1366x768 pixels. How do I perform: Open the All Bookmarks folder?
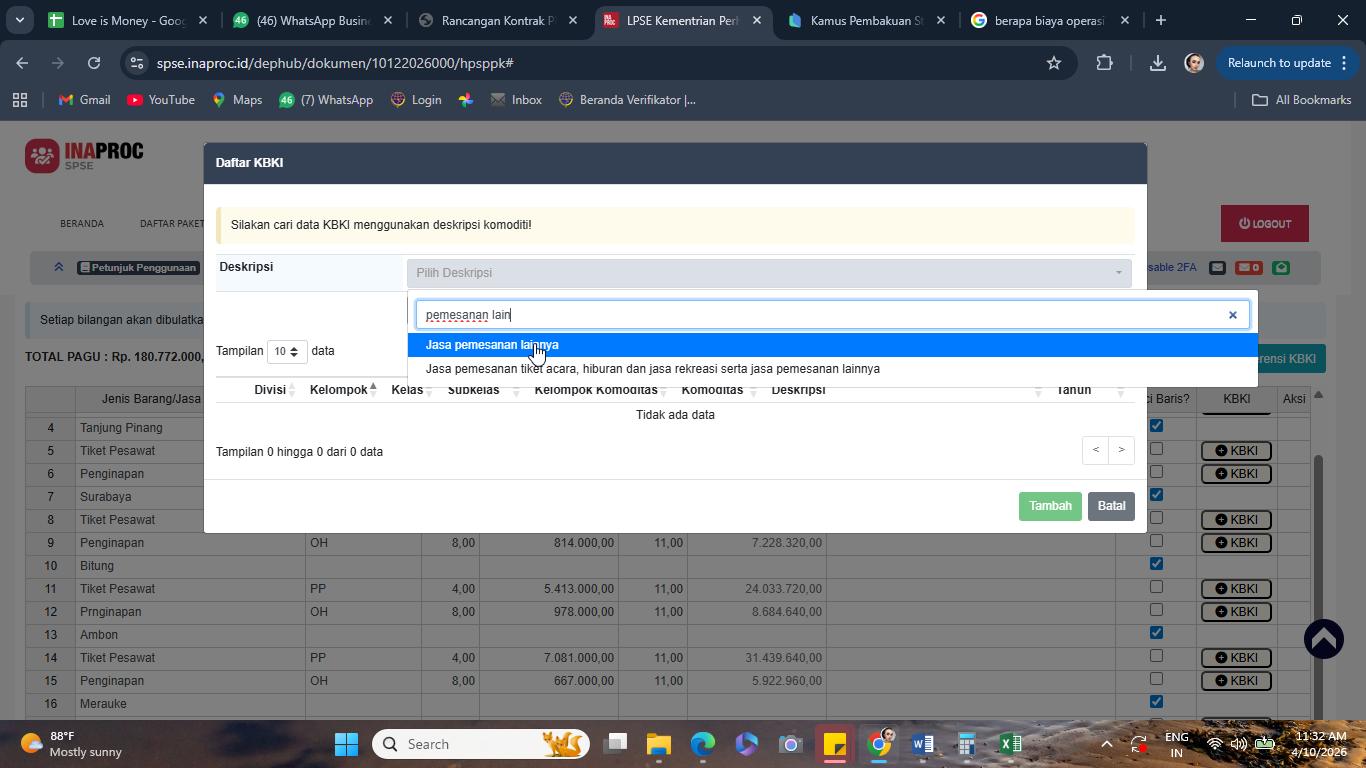[x=1302, y=100]
